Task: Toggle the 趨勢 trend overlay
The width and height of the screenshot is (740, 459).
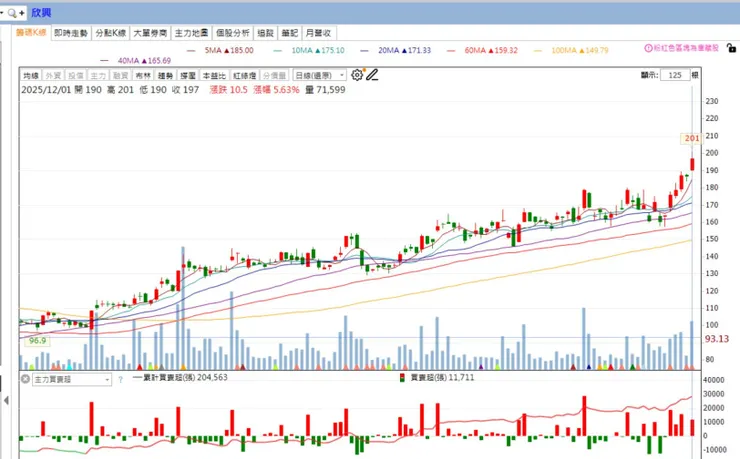Action: (165, 75)
